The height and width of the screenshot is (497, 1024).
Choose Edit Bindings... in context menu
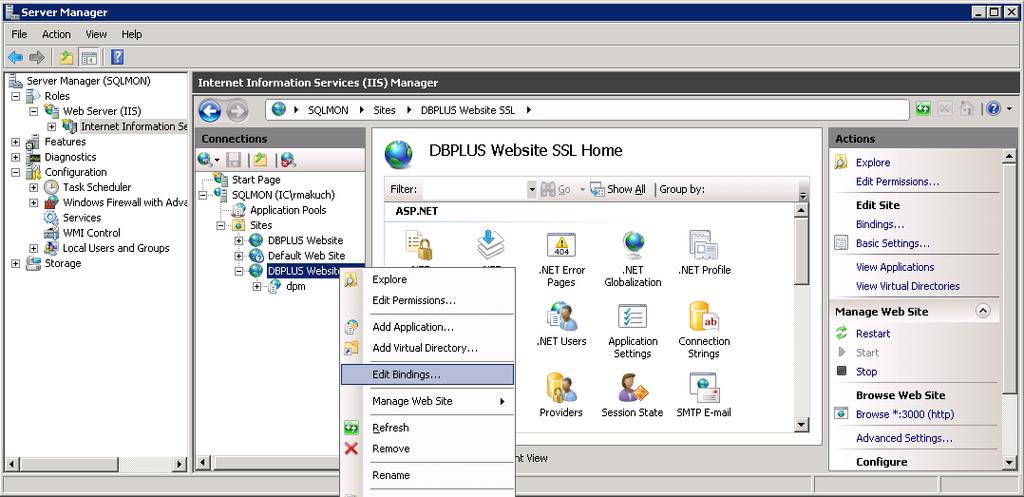(428, 375)
